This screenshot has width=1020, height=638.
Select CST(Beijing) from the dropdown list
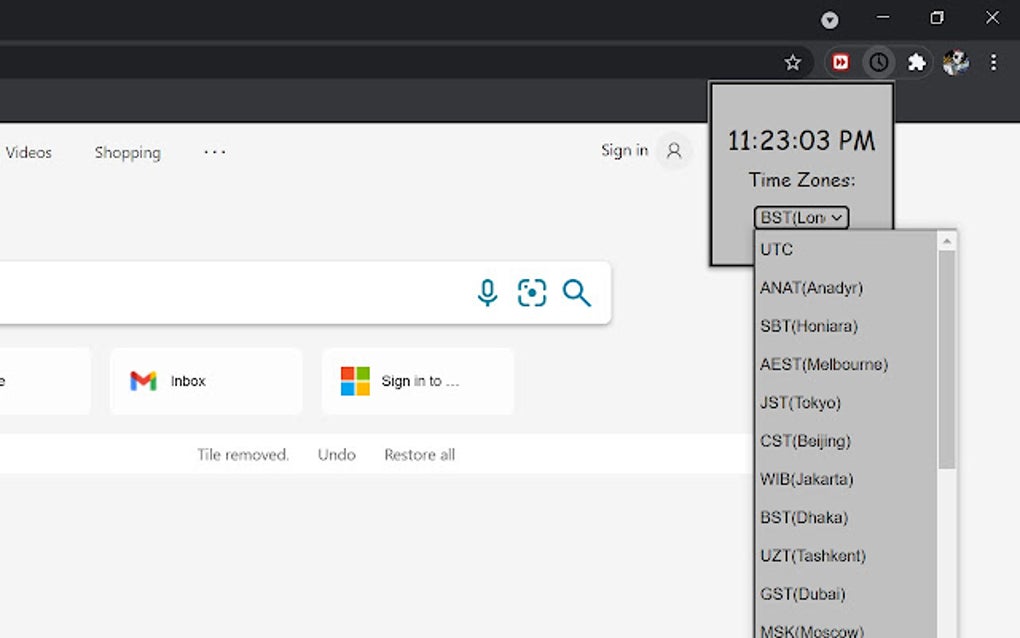[x=806, y=440]
